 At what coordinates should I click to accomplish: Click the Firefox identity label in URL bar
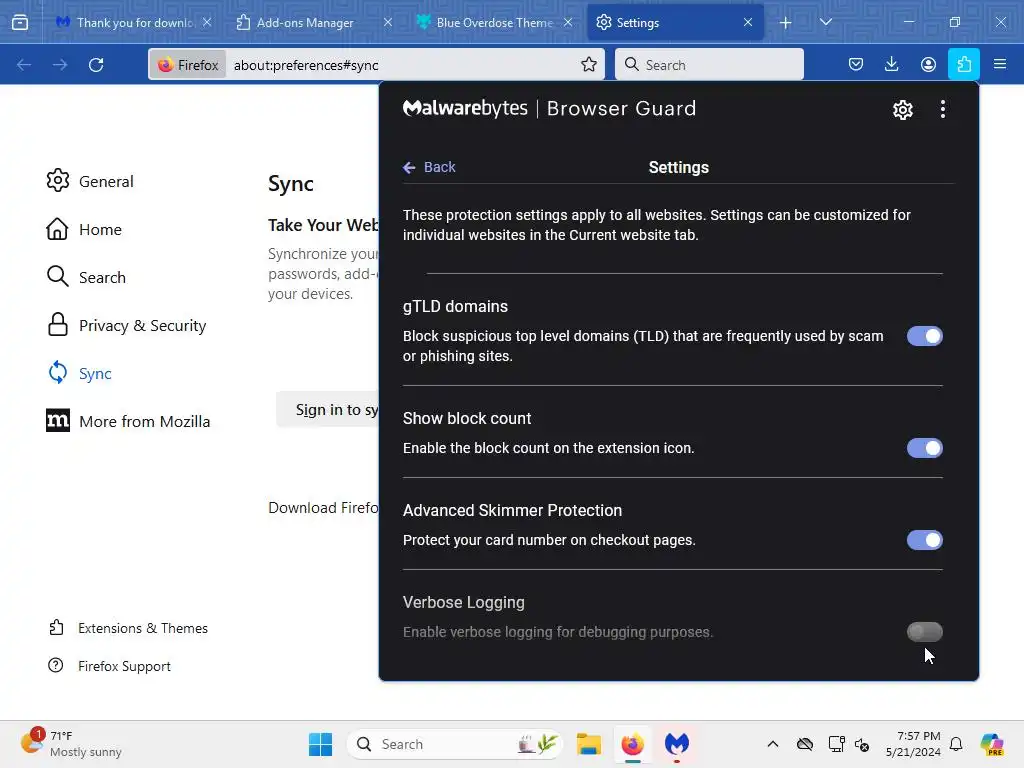[x=188, y=65]
